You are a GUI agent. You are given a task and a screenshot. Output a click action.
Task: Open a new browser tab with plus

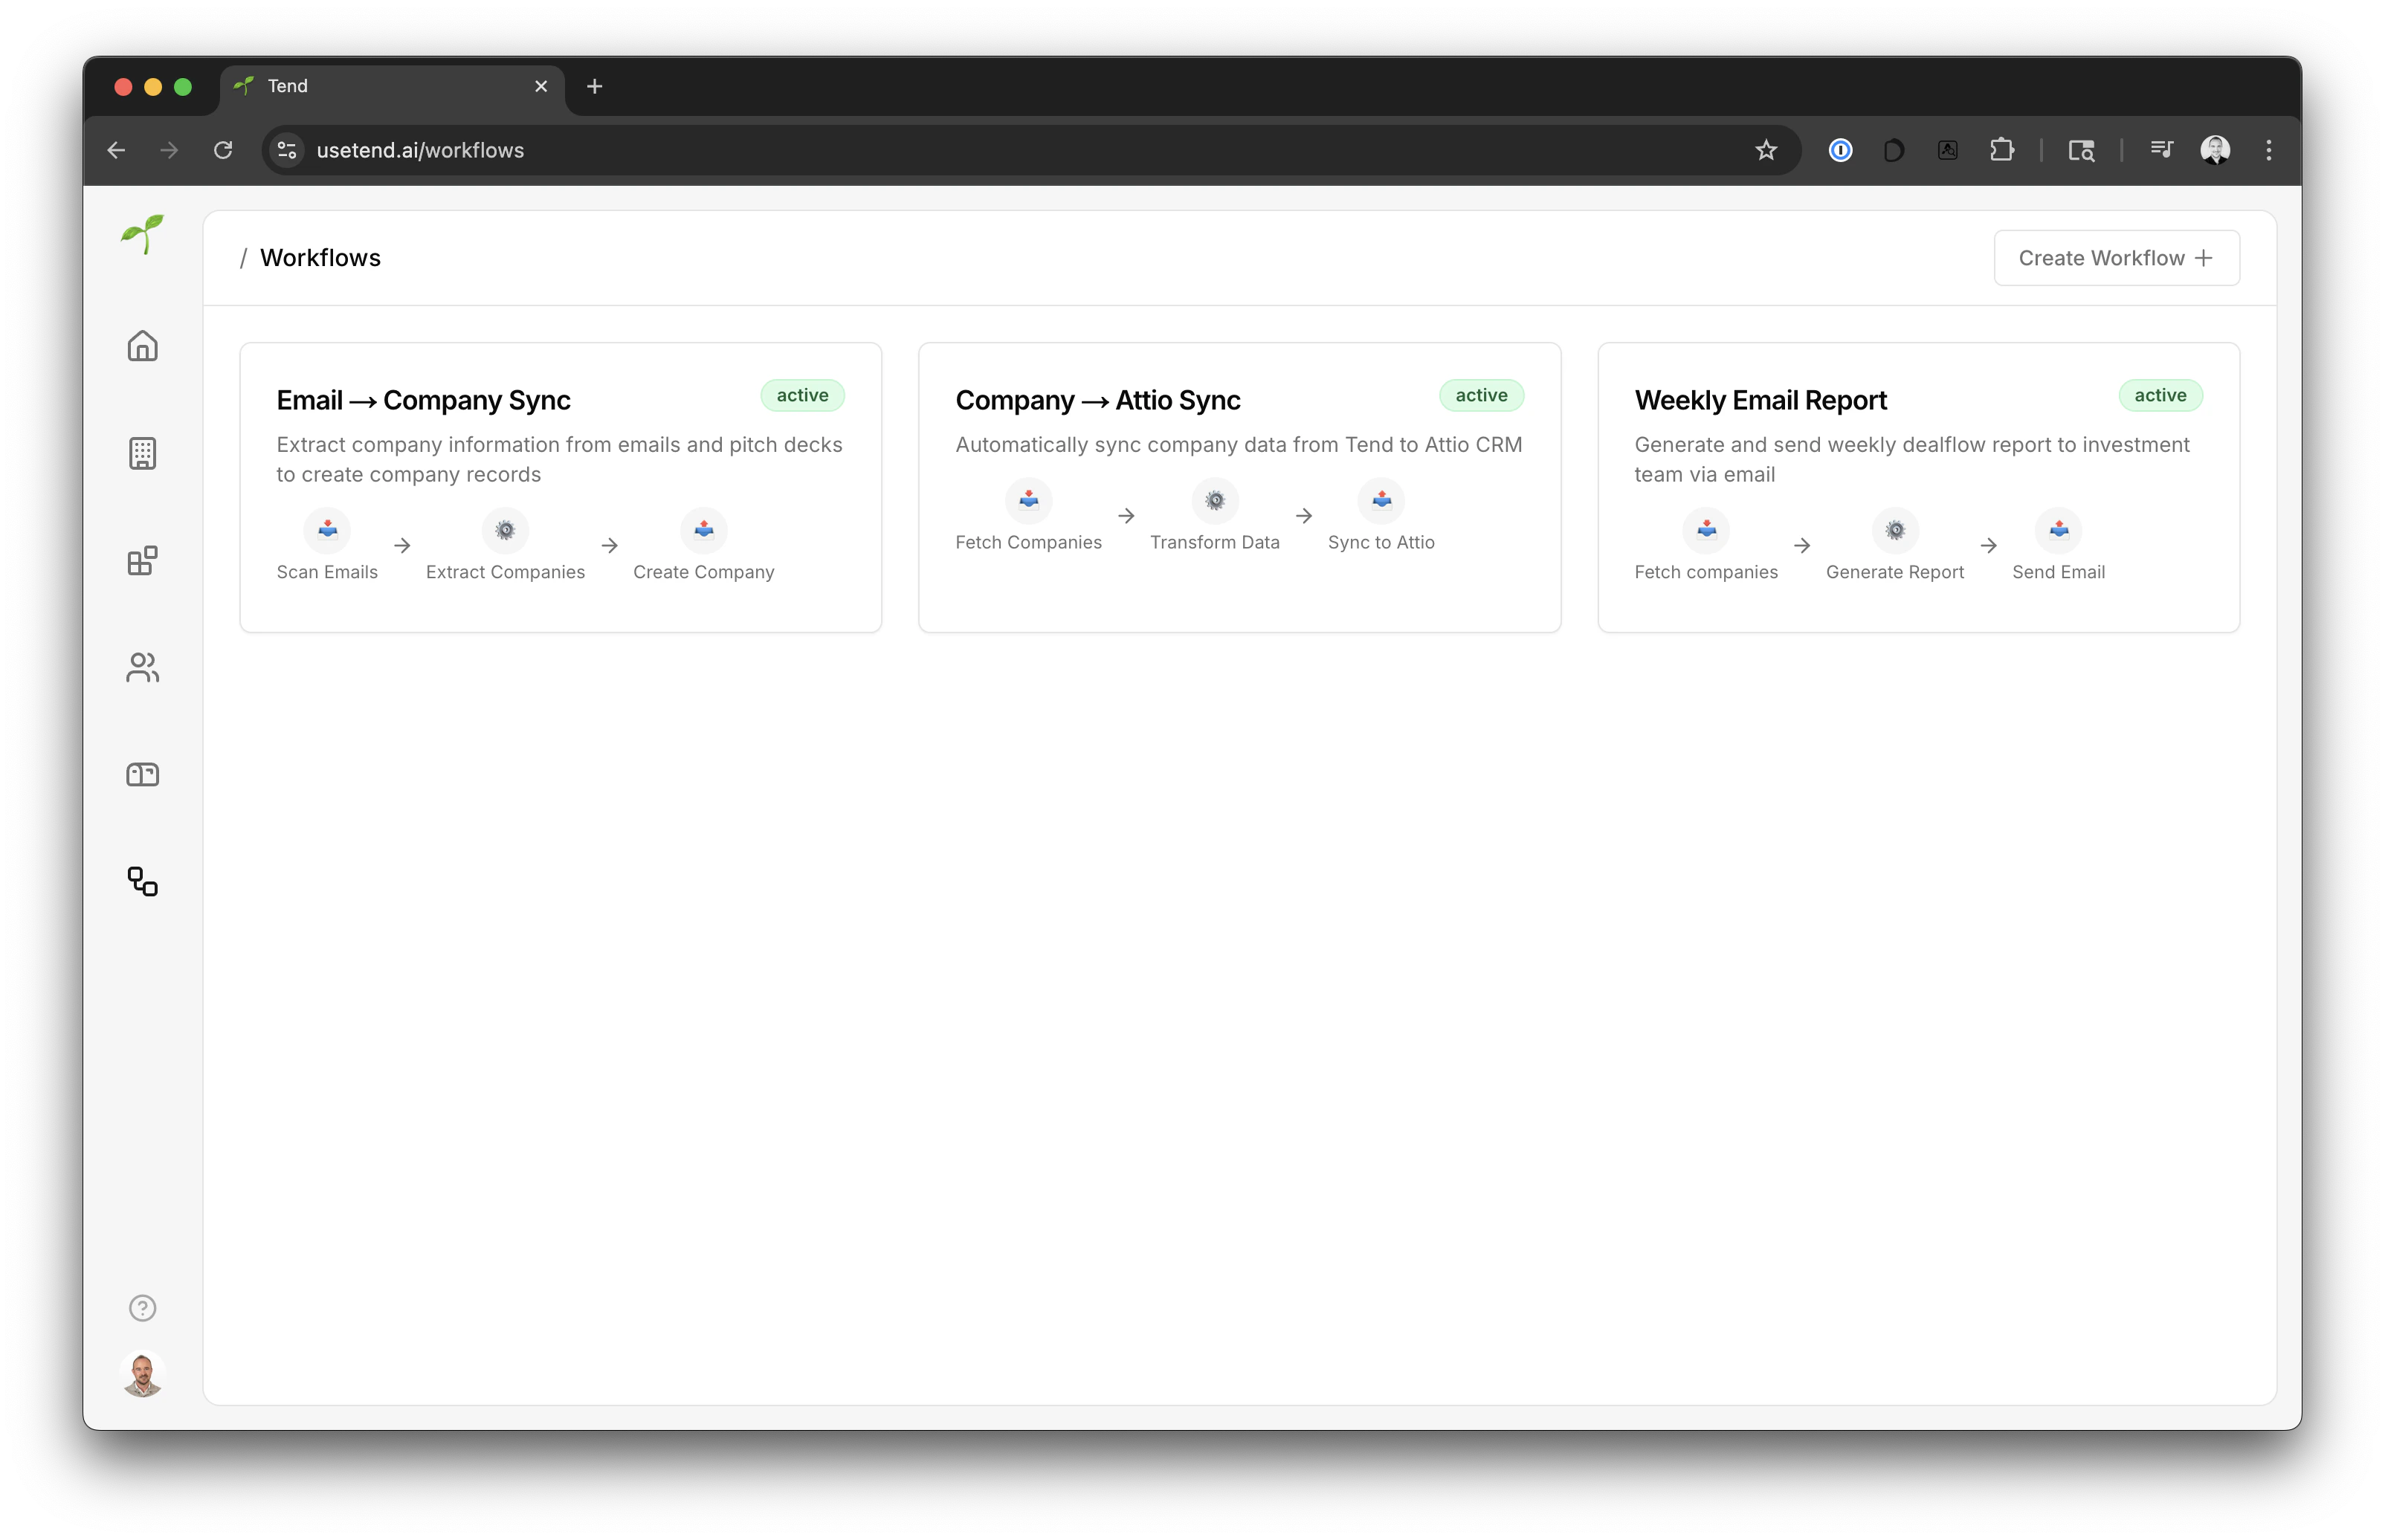(x=594, y=87)
